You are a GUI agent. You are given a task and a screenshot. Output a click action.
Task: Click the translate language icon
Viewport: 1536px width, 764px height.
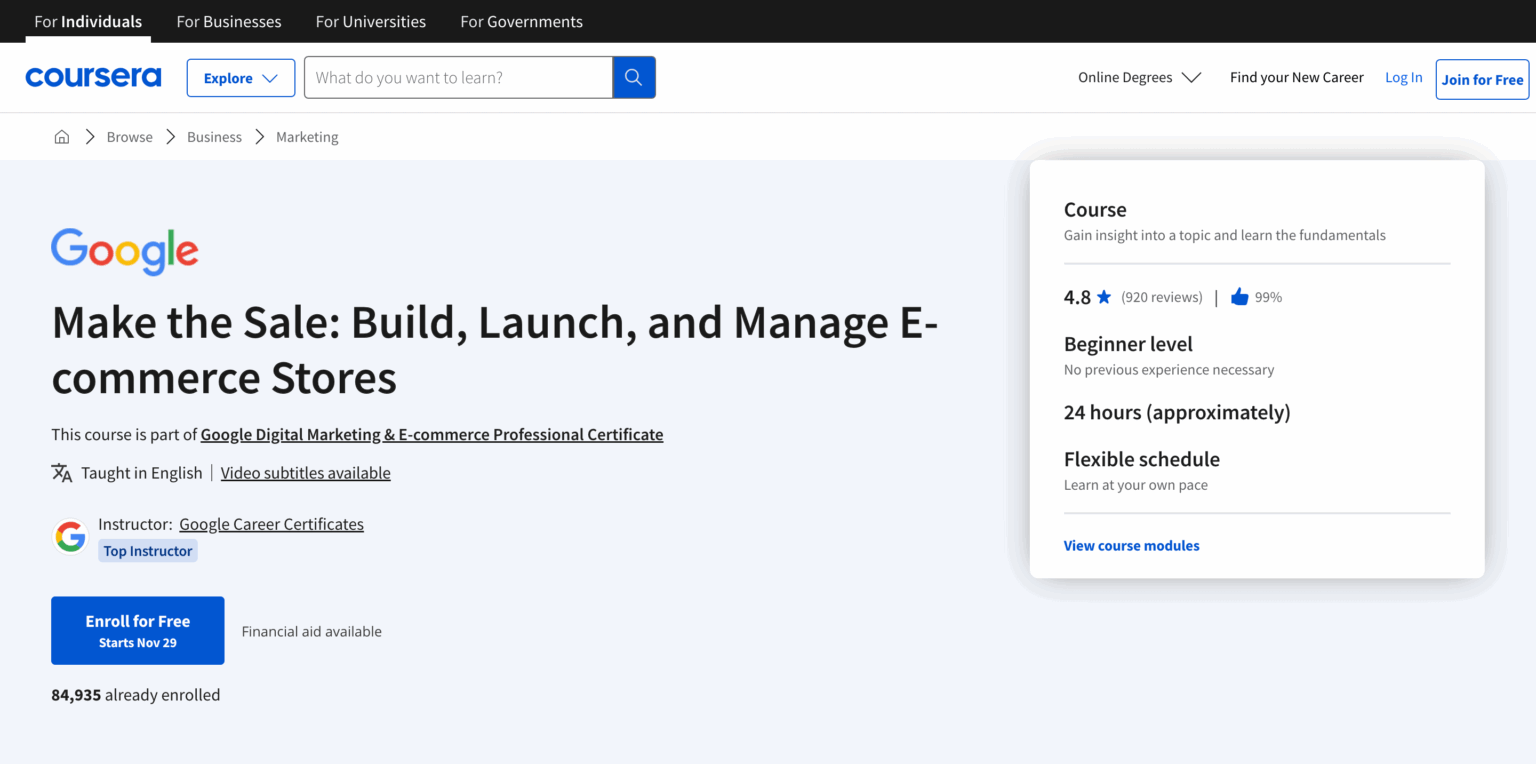tap(62, 473)
